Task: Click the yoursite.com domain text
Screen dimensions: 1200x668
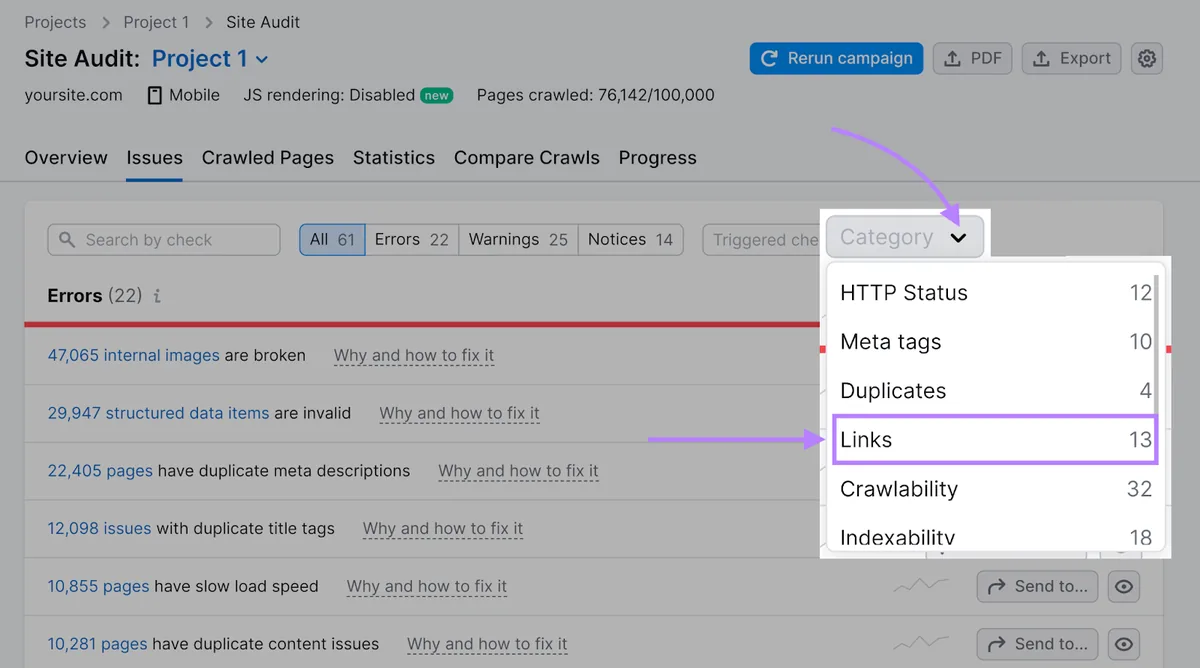Action: coord(74,95)
